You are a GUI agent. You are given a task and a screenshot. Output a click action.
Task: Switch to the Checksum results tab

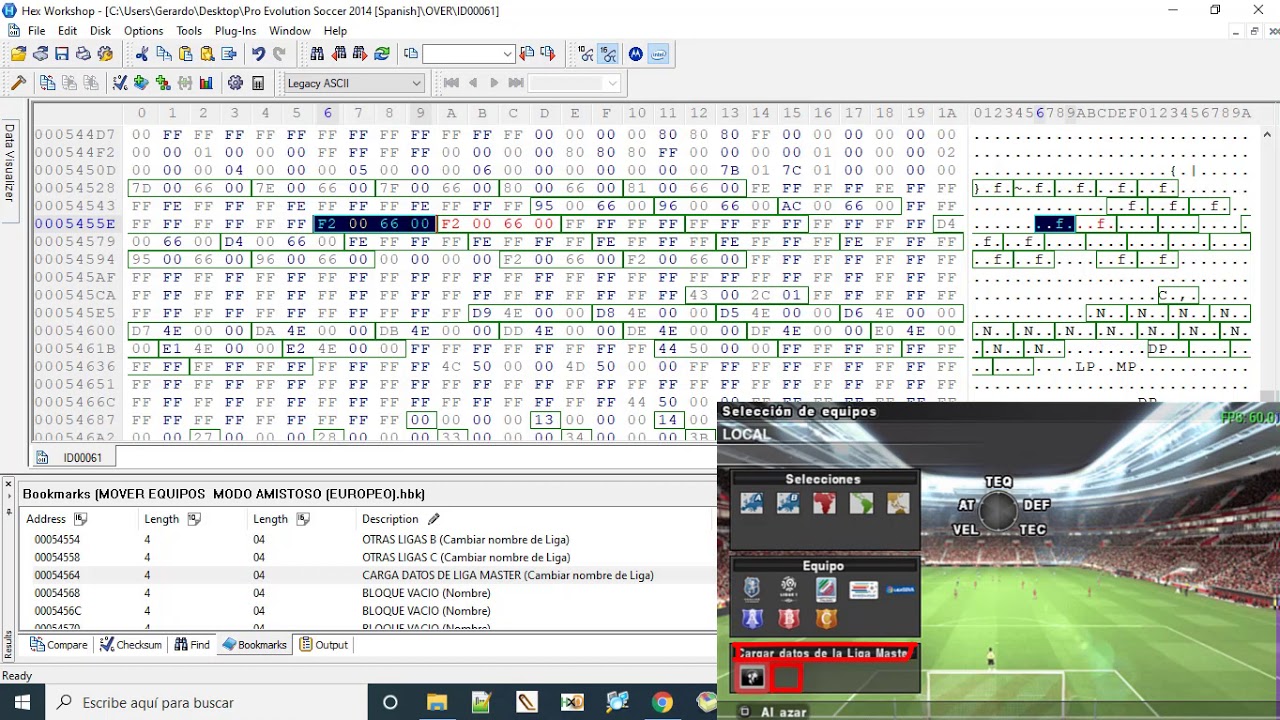coord(131,645)
